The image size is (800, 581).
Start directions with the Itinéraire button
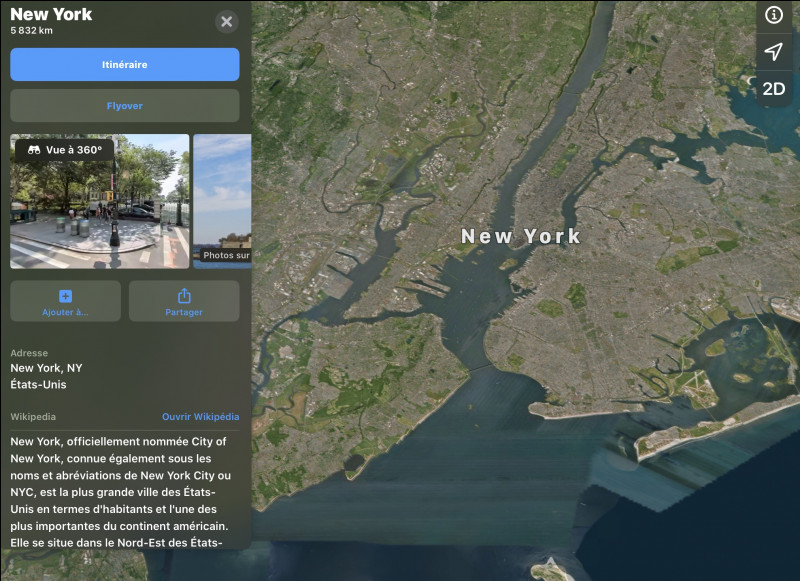pyautogui.click(x=124, y=64)
